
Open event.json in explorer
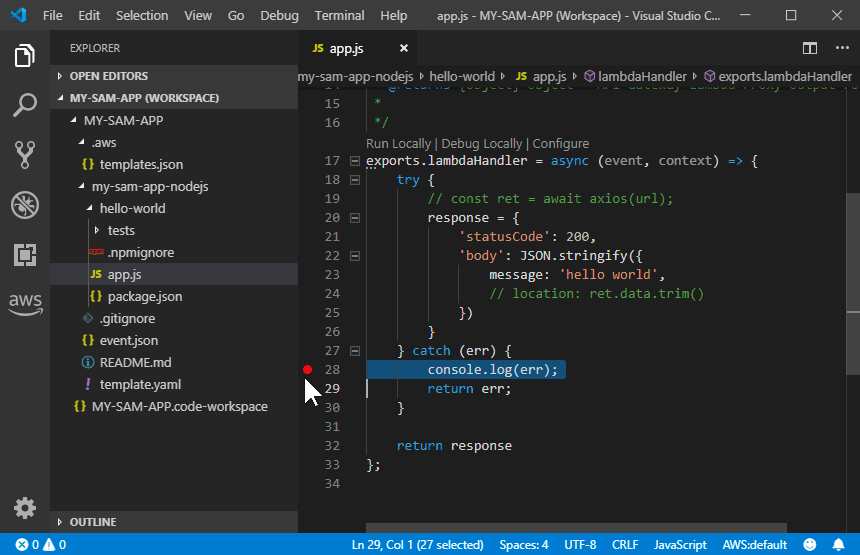tap(174, 341)
